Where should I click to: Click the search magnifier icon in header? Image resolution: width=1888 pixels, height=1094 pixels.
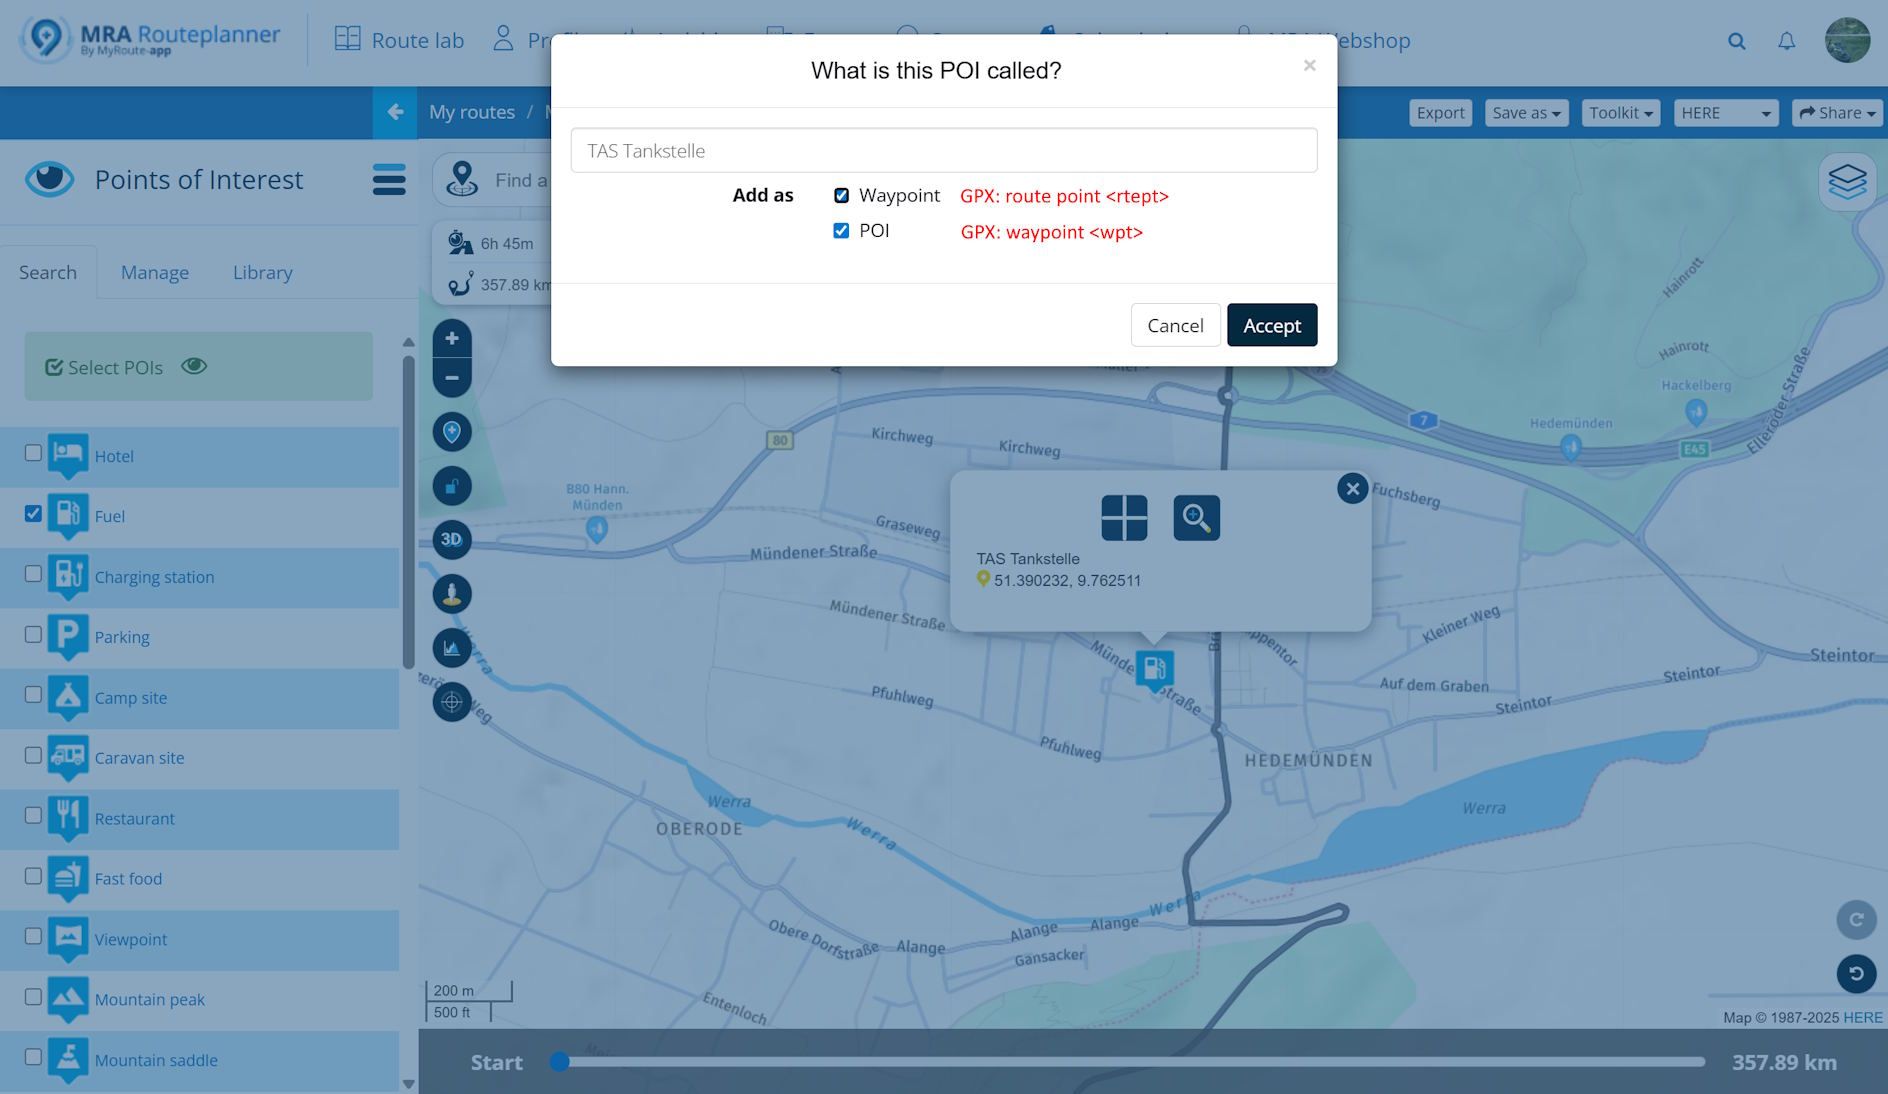(1737, 41)
